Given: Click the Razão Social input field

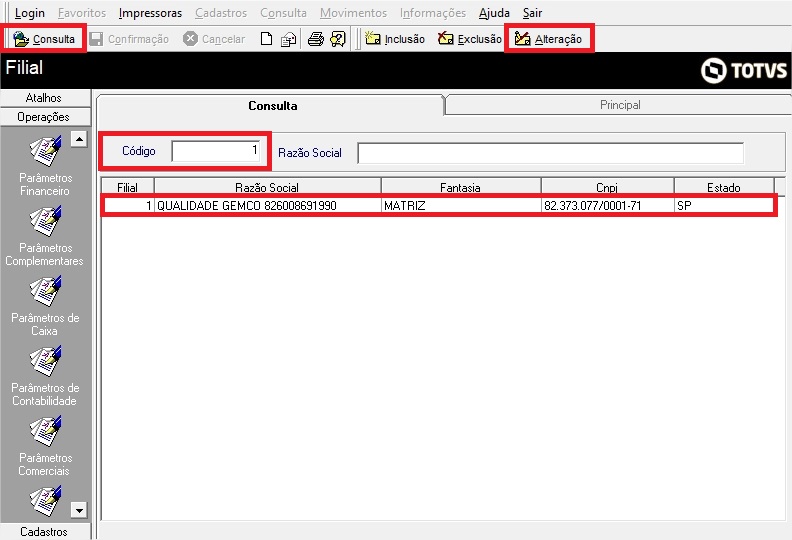Looking at the screenshot, I should pyautogui.click(x=550, y=153).
